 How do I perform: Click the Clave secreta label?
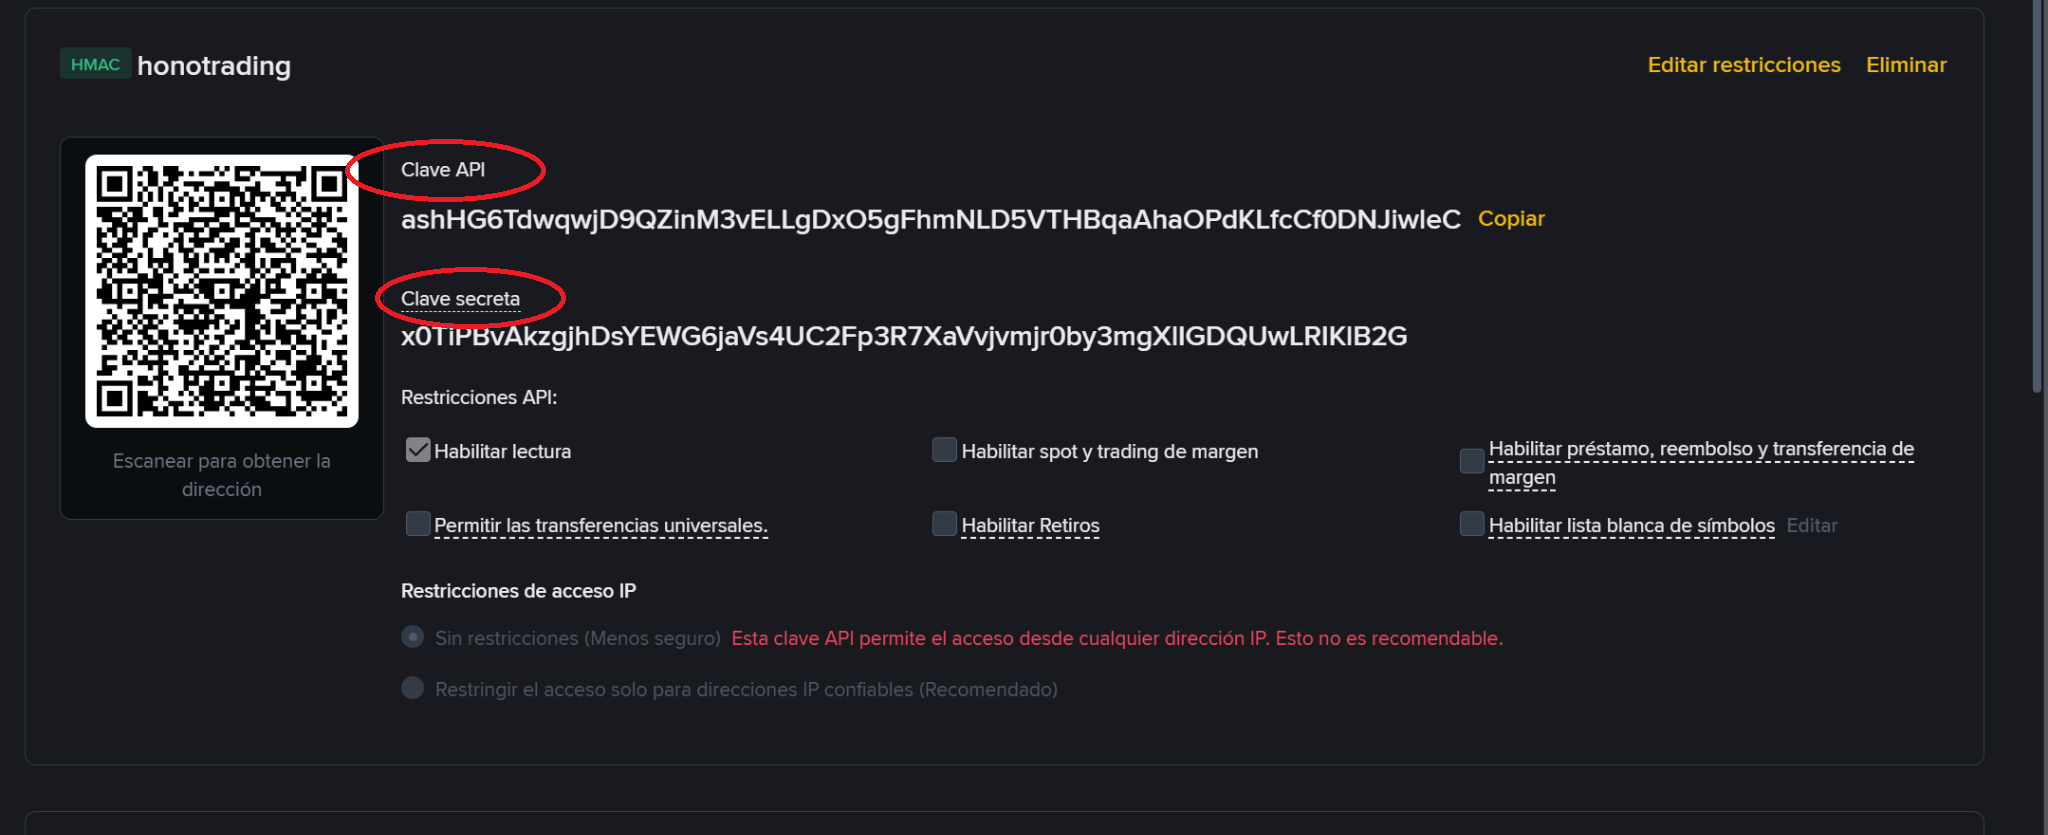460,299
